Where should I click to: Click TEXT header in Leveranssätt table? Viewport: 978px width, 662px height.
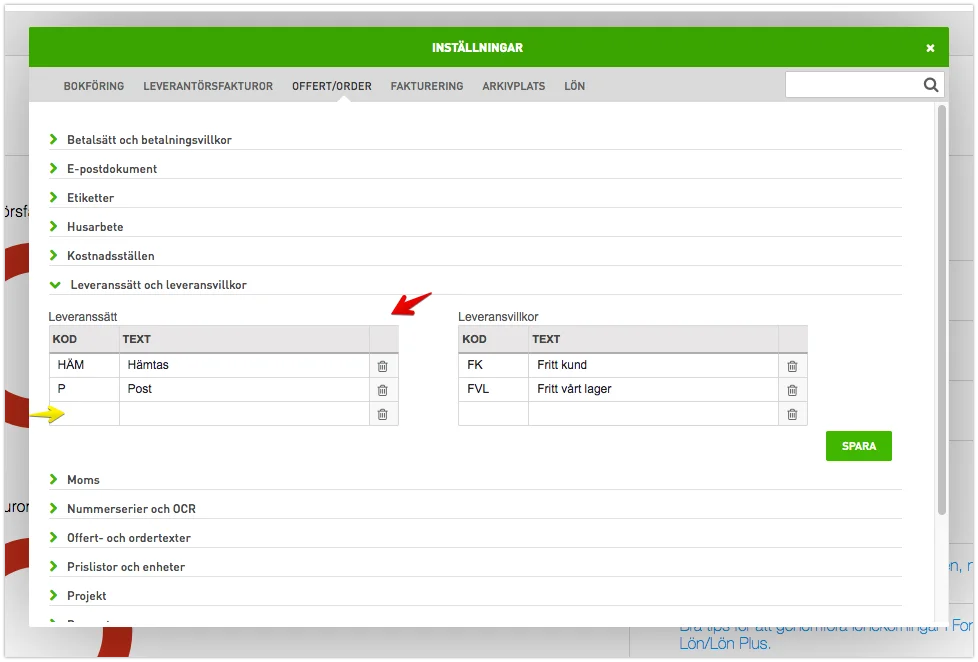[244, 339]
